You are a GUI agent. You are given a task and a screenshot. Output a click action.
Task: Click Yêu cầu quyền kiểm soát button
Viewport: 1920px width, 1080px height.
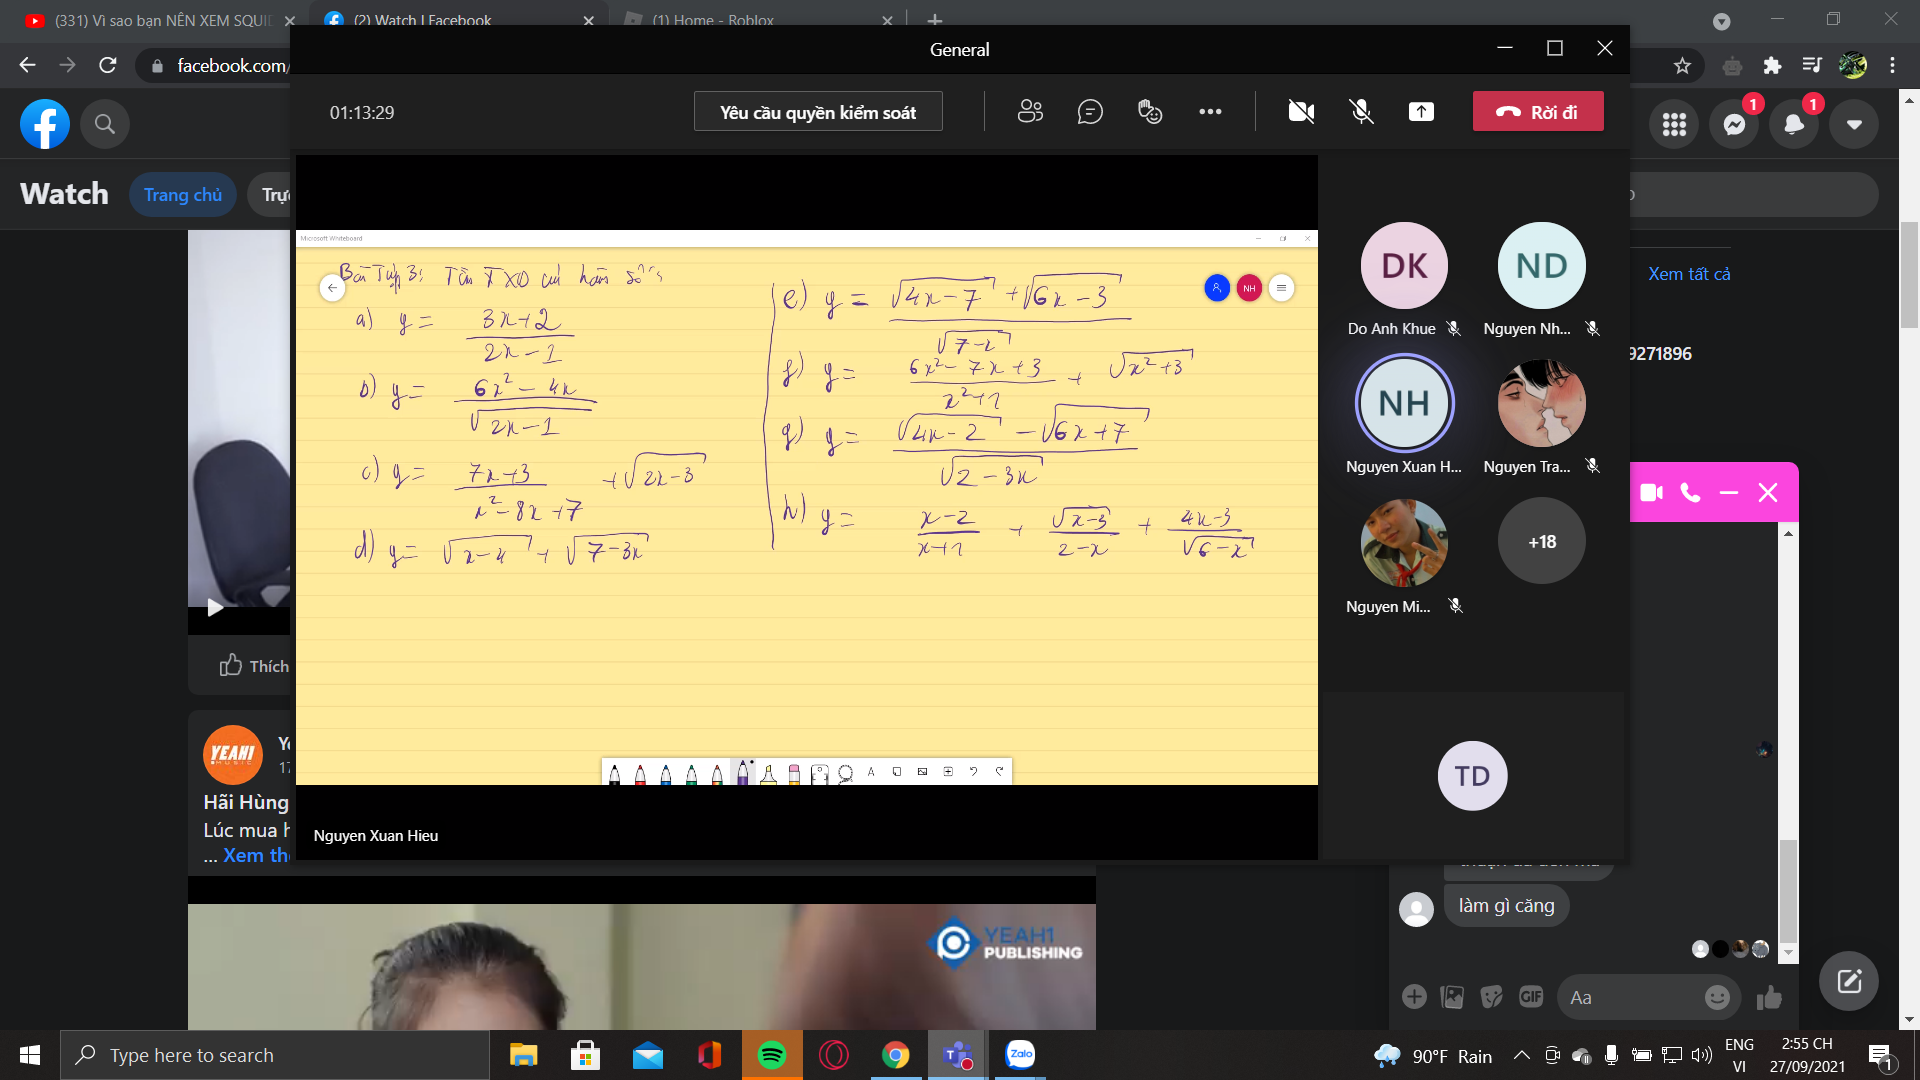pyautogui.click(x=818, y=112)
